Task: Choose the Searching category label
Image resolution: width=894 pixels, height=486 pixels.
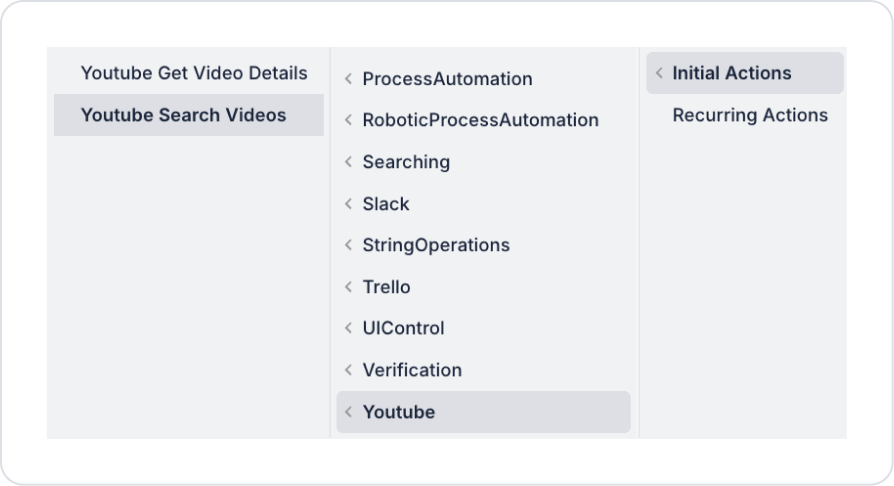Action: click(x=406, y=162)
